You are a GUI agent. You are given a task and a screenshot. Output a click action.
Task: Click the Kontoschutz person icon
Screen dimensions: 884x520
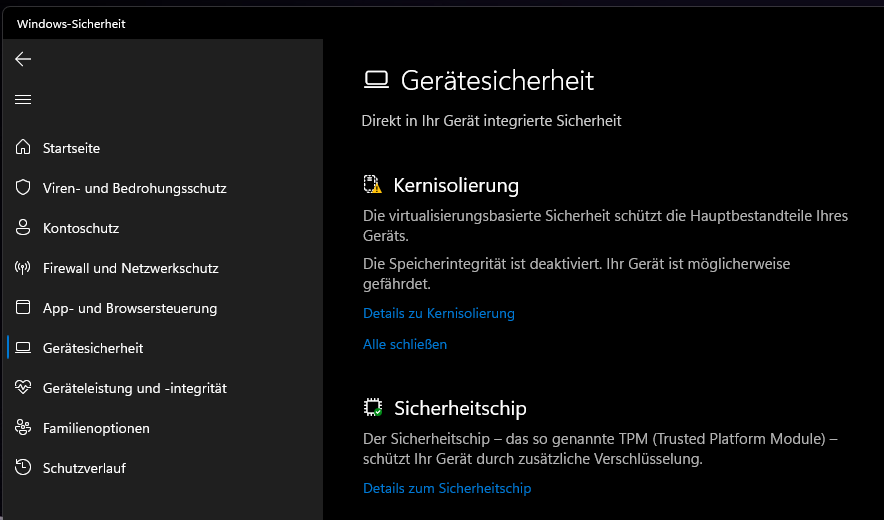(x=23, y=228)
